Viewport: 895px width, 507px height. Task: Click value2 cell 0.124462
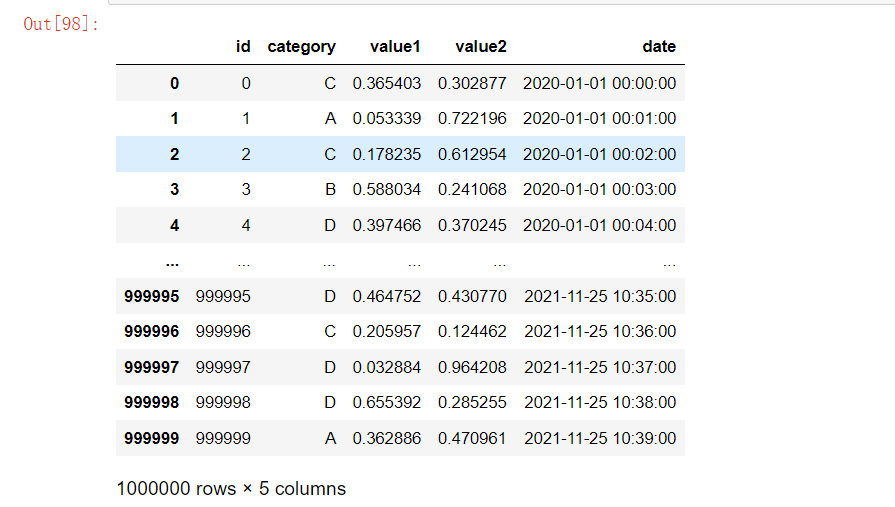(472, 331)
